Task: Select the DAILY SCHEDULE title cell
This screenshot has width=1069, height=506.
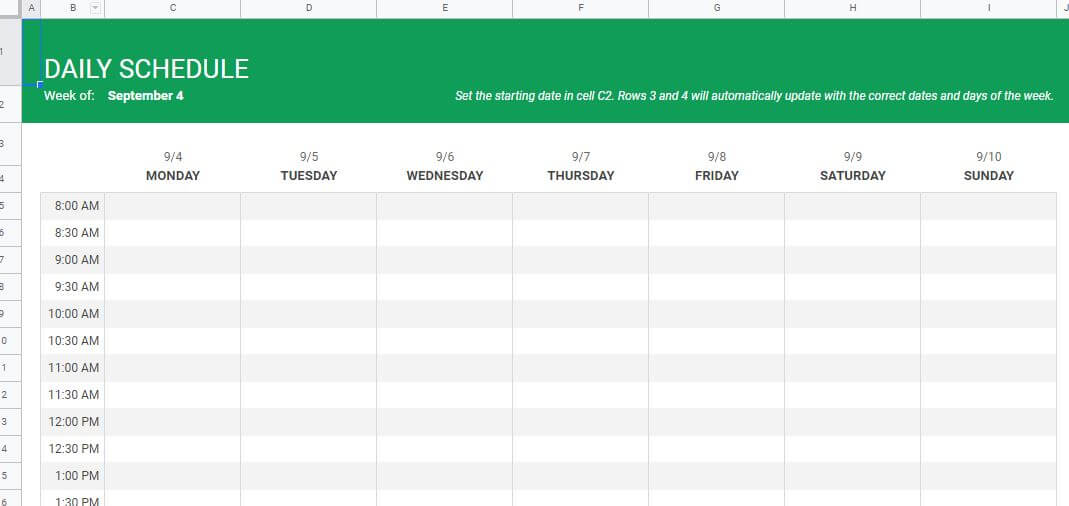Action: (147, 69)
